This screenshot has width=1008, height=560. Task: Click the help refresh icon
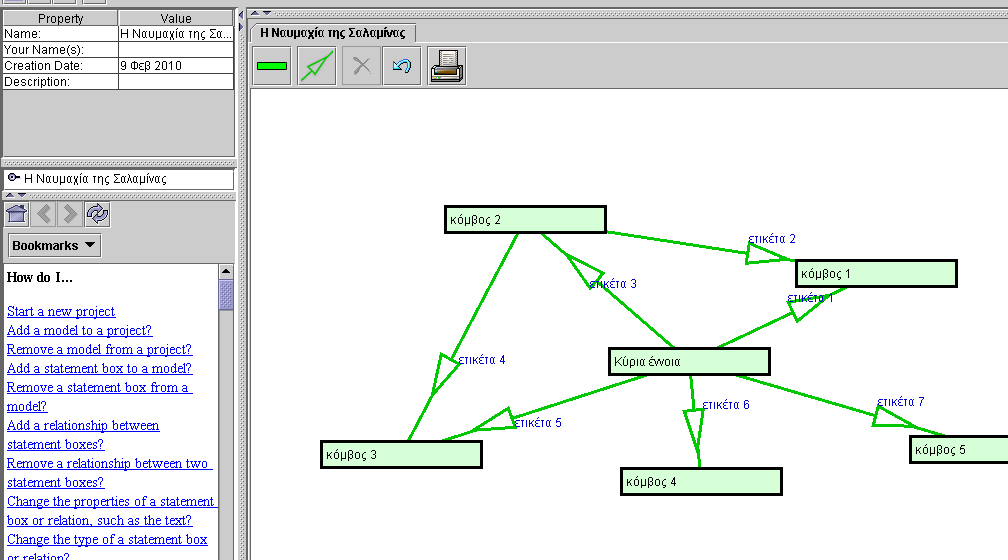pyautogui.click(x=97, y=213)
